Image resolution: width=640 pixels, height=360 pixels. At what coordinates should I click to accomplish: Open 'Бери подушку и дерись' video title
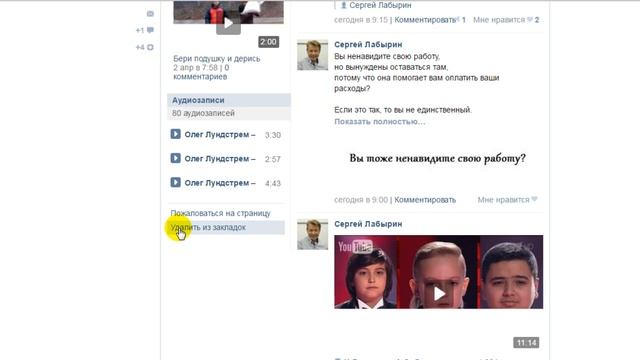coord(216,58)
